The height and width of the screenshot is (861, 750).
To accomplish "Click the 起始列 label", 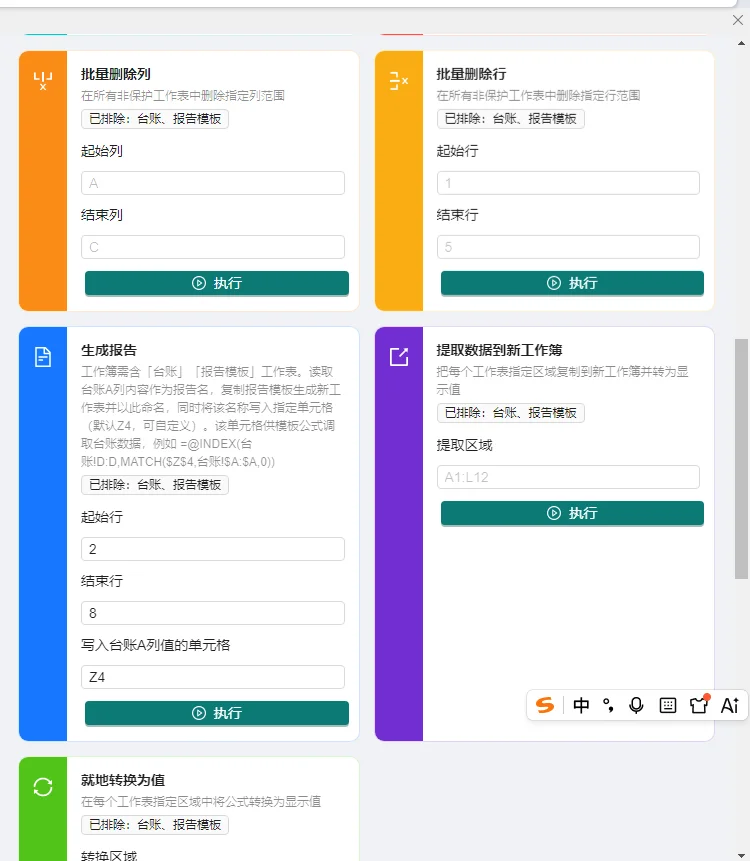I will [102, 151].
